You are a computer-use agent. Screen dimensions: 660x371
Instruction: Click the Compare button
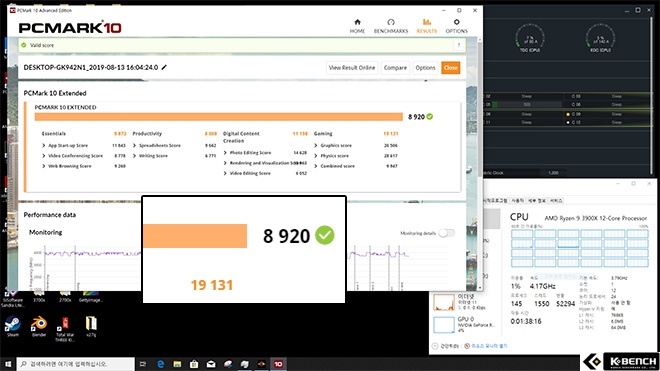coord(395,68)
